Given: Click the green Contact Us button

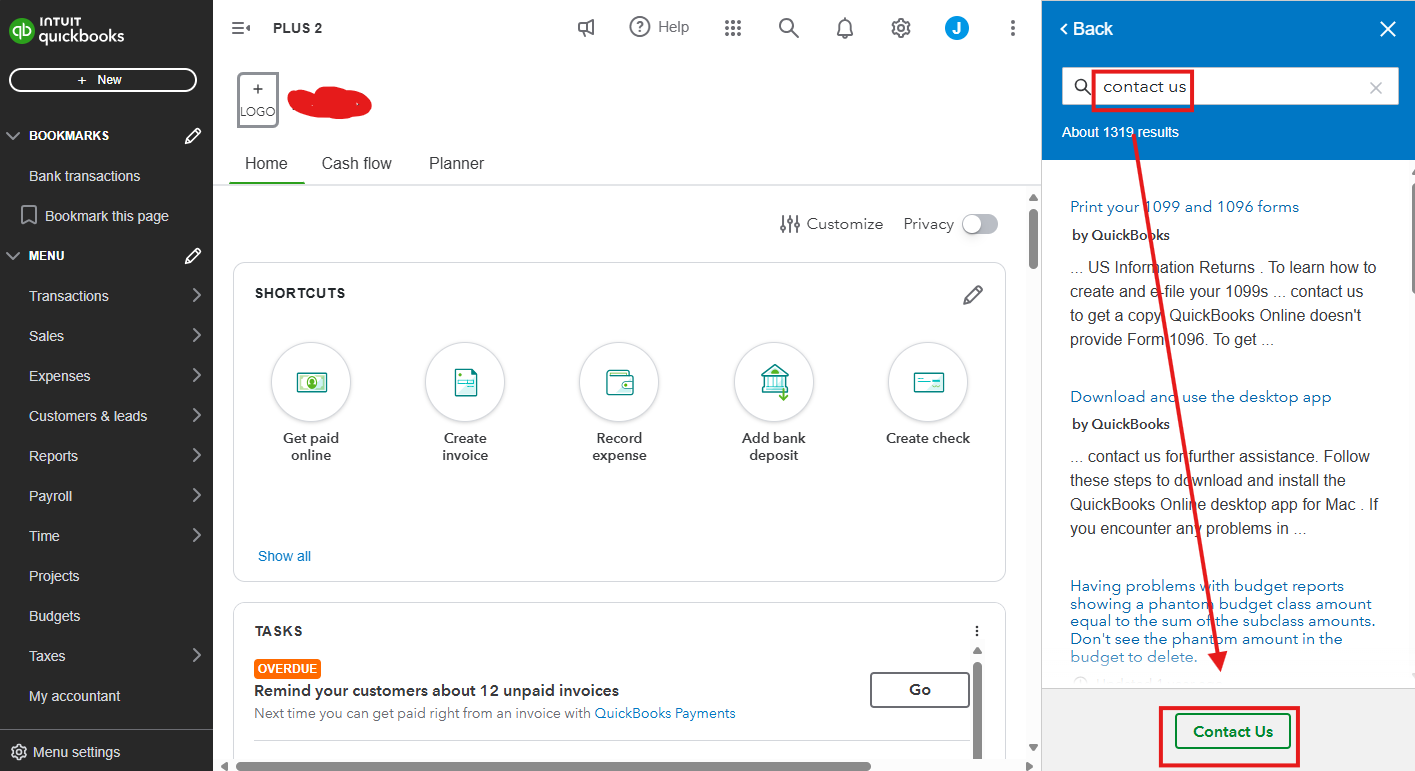Looking at the screenshot, I should (x=1233, y=732).
